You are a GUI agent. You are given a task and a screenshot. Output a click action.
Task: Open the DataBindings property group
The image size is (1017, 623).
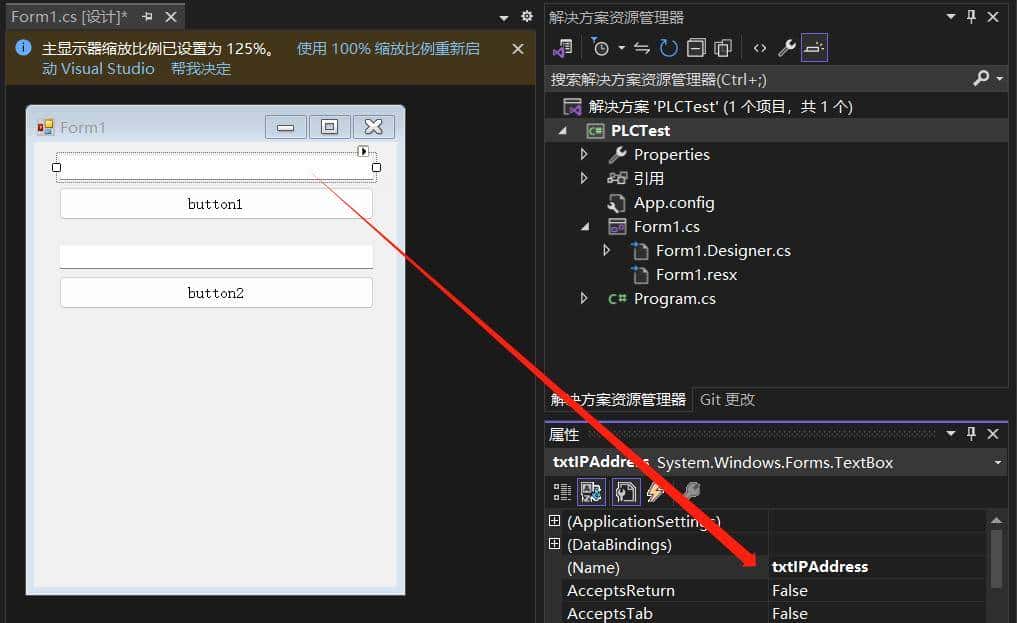pos(556,544)
